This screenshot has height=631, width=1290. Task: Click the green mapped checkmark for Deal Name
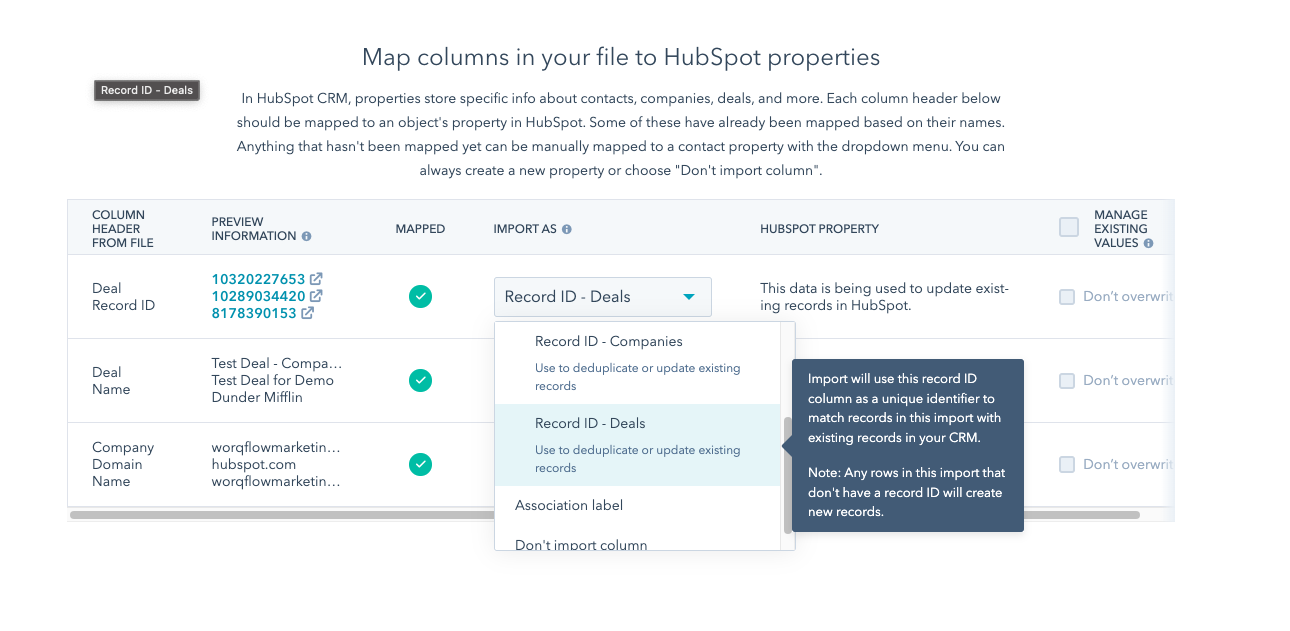[420, 381]
